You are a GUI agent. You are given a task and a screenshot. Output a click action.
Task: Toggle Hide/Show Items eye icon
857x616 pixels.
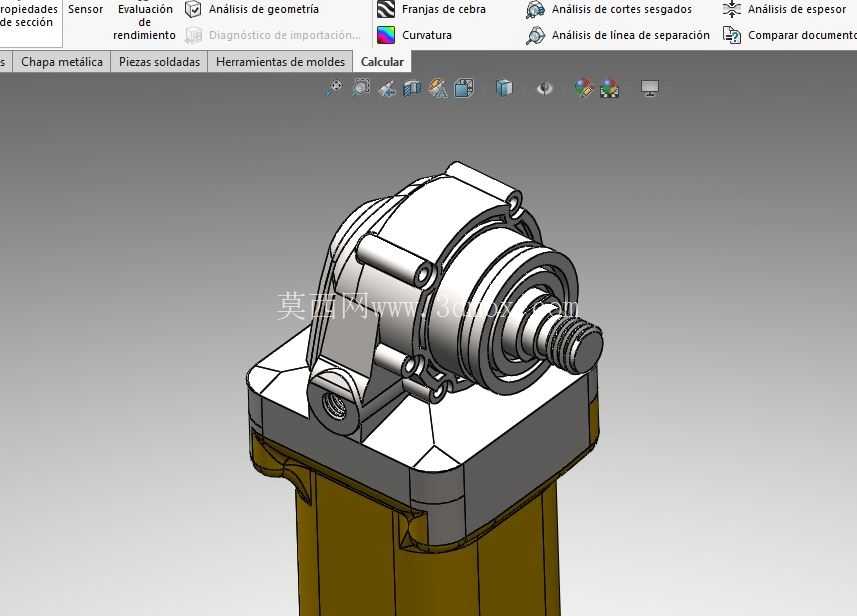click(544, 88)
